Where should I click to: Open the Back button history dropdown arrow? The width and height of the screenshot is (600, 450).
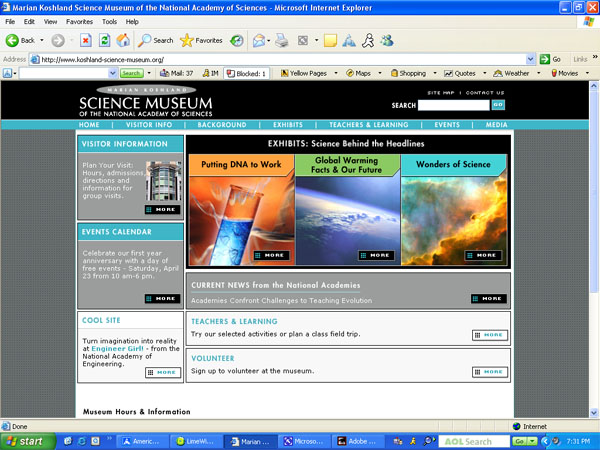point(42,40)
